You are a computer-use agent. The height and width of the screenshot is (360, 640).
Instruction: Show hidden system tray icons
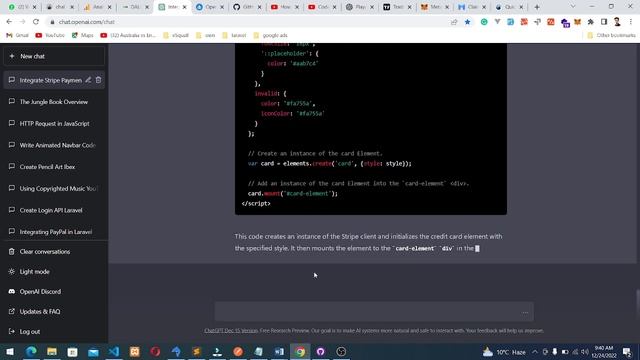coord(535,351)
